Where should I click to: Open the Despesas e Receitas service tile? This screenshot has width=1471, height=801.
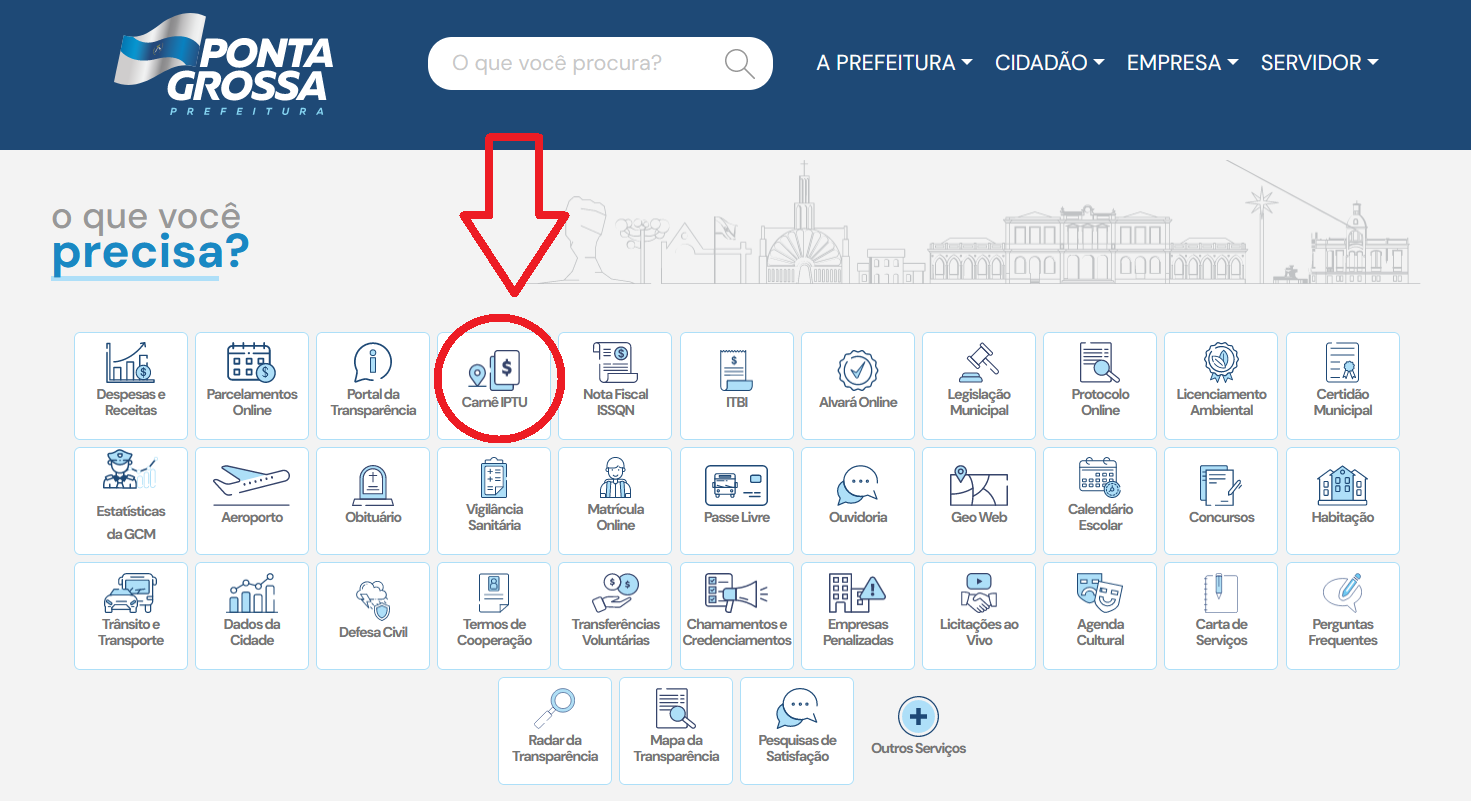coord(131,386)
